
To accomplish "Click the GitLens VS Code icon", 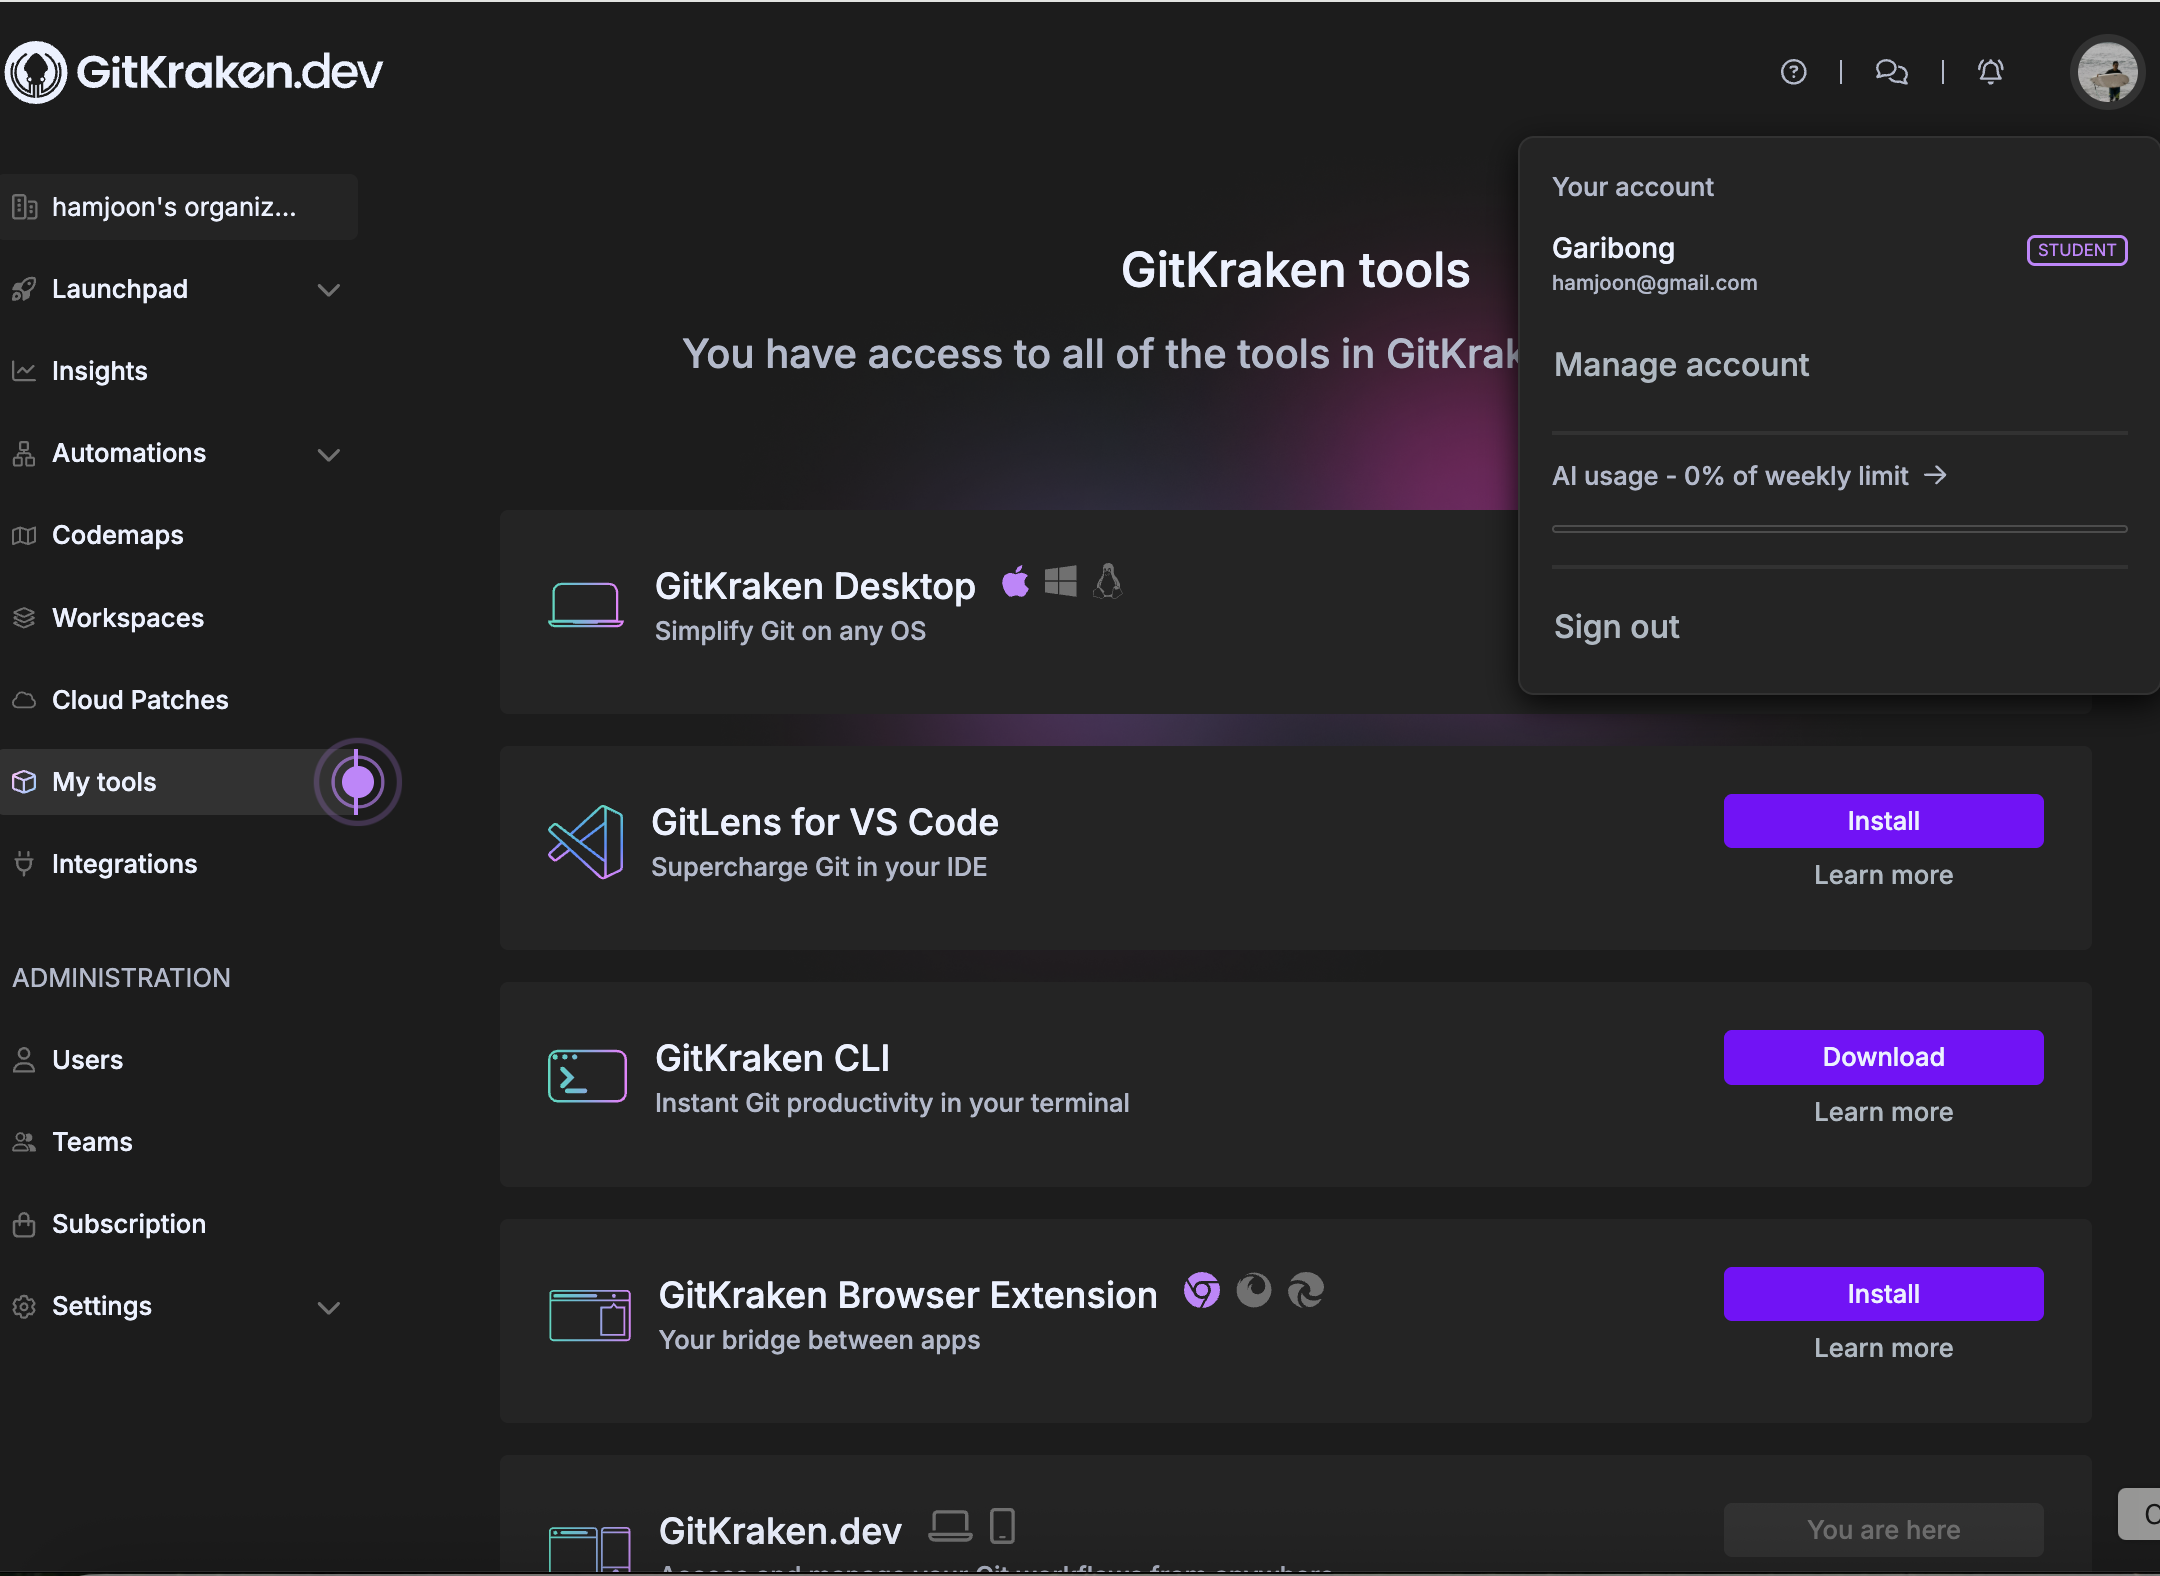I will pos(586,842).
